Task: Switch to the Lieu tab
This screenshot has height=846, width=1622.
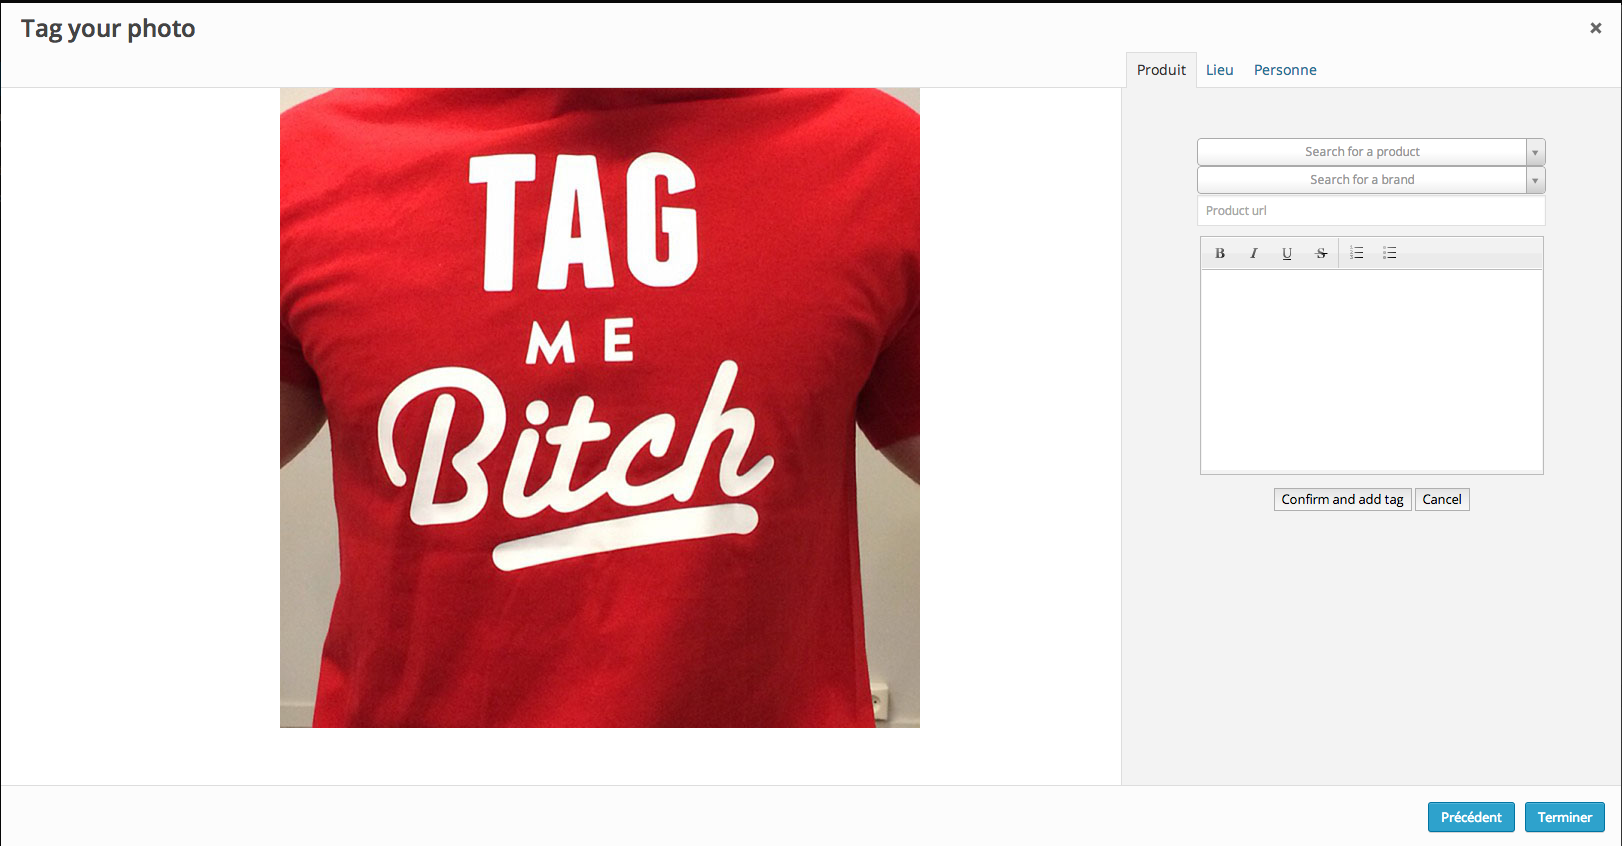Action: tap(1219, 70)
